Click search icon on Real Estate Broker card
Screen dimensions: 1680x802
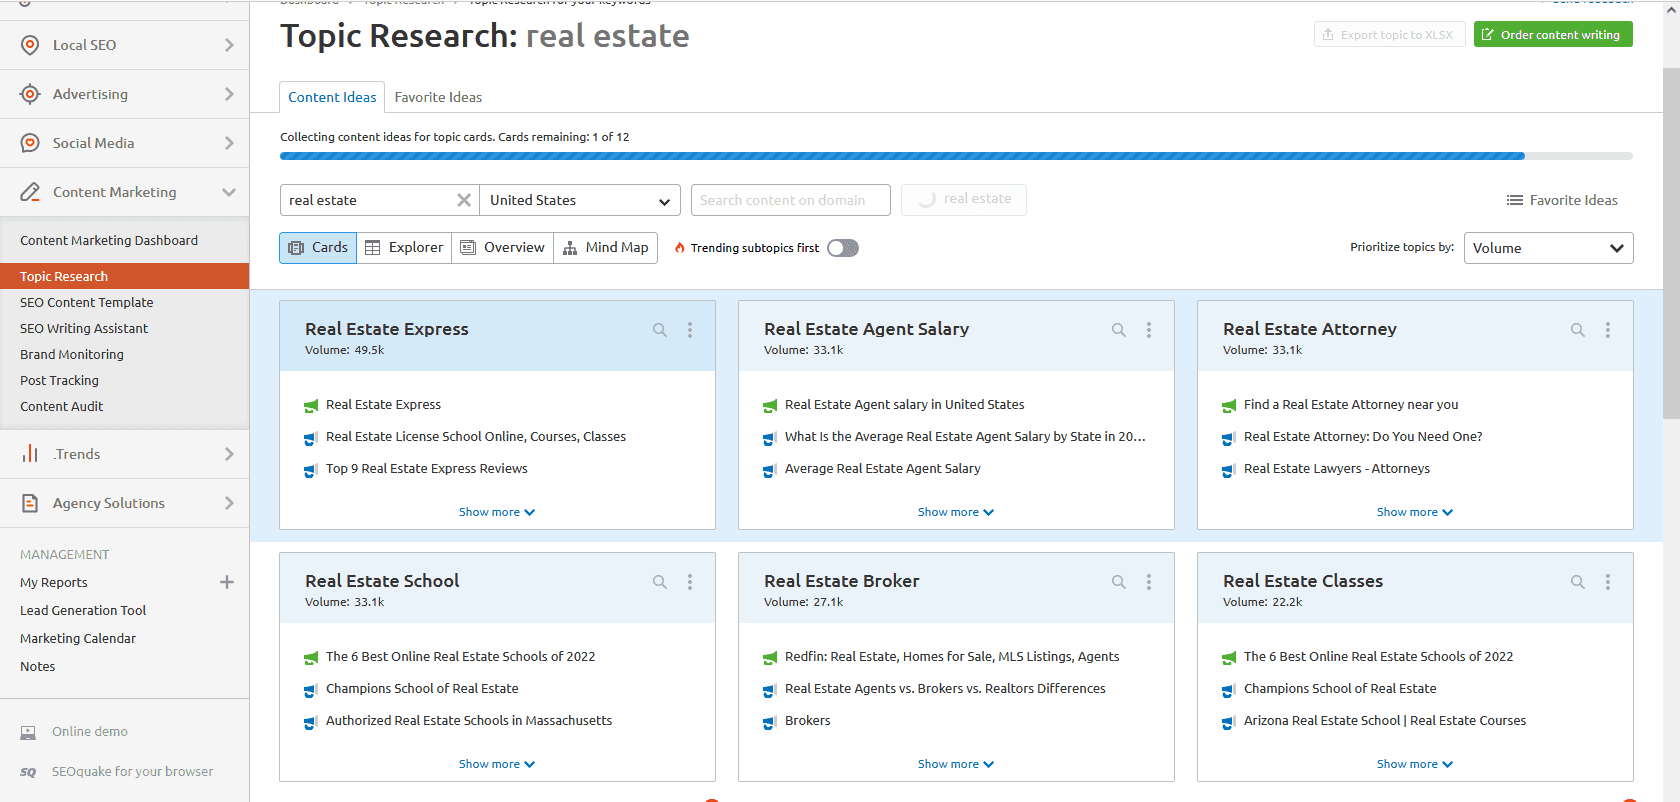1119,582
